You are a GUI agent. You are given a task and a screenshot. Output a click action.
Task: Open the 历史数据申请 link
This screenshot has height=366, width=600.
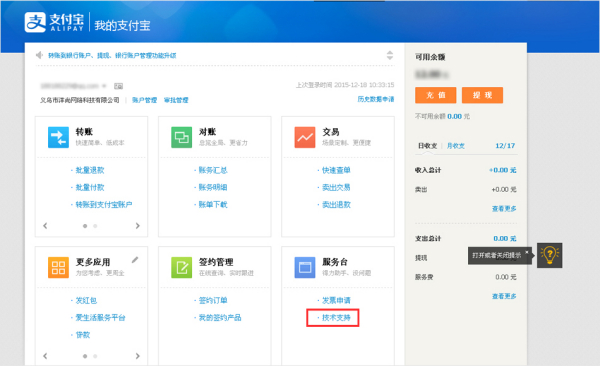[375, 99]
